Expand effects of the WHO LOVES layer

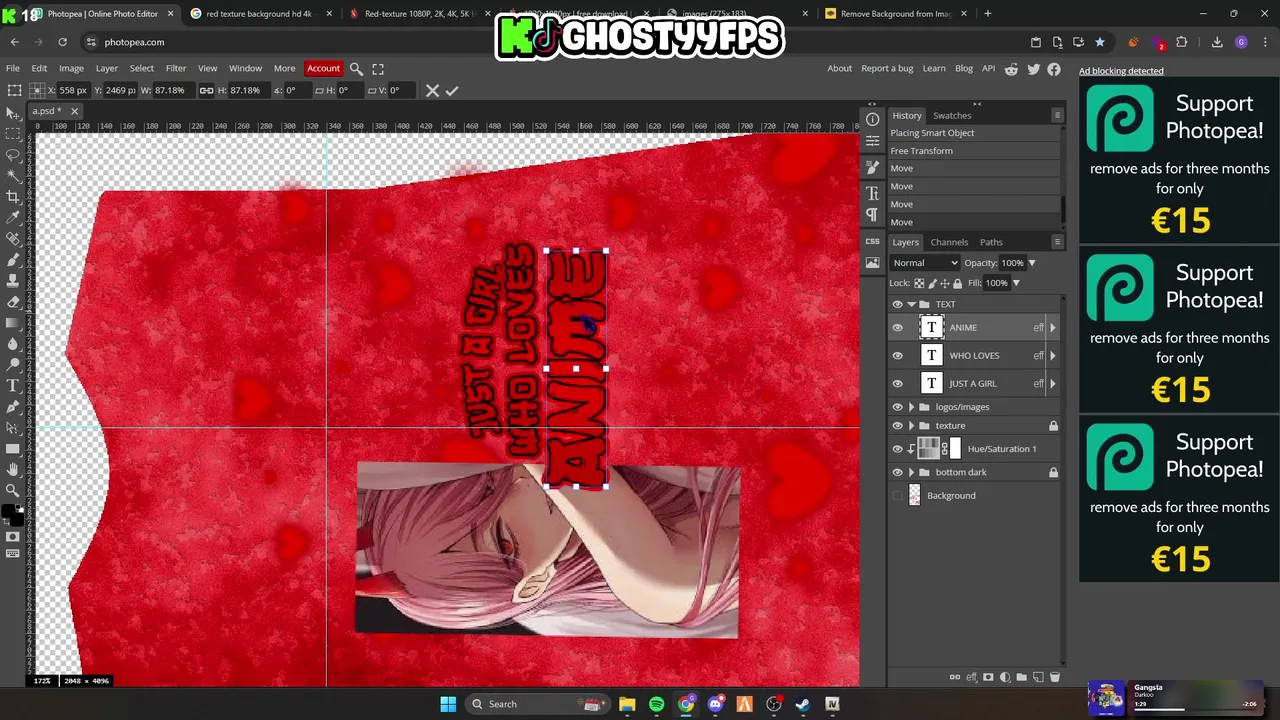pos(1052,355)
